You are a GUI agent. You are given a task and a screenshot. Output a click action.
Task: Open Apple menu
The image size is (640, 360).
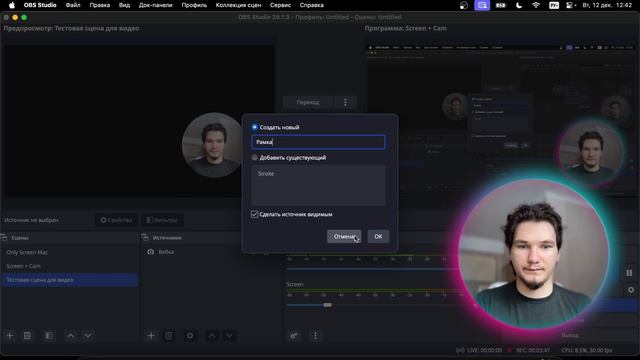coord(12,5)
